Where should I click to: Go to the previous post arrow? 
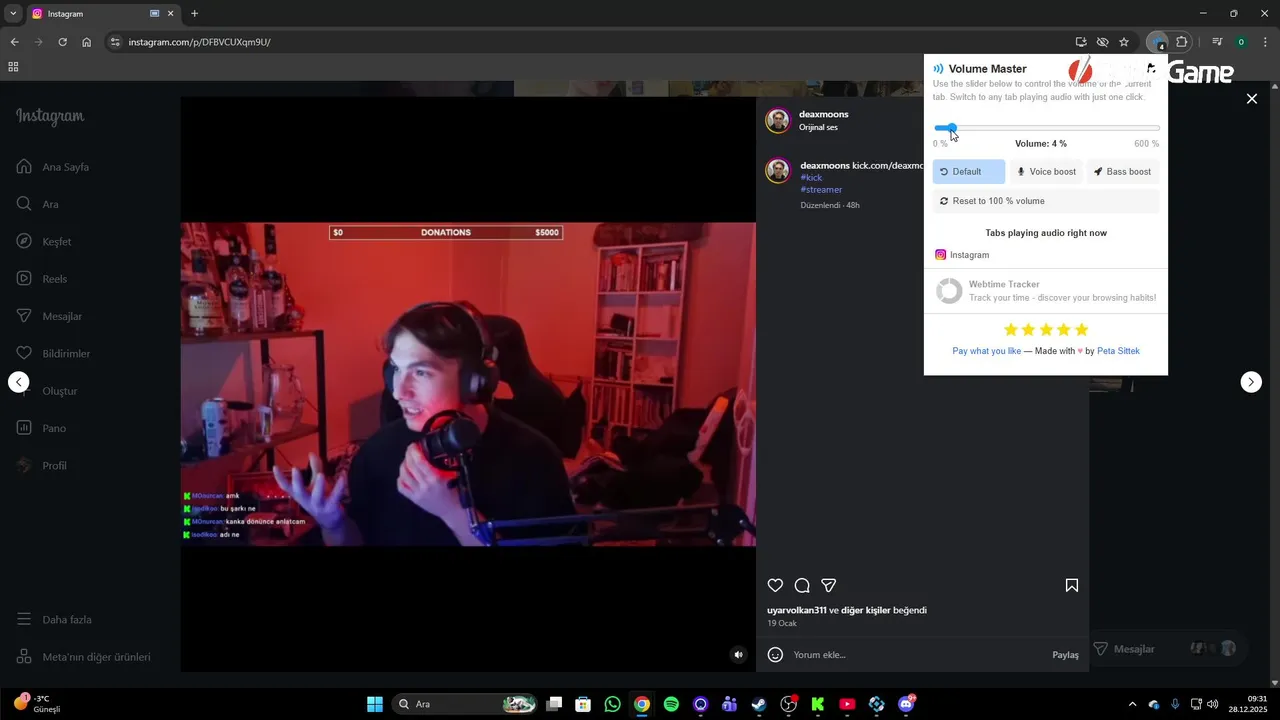click(18, 382)
